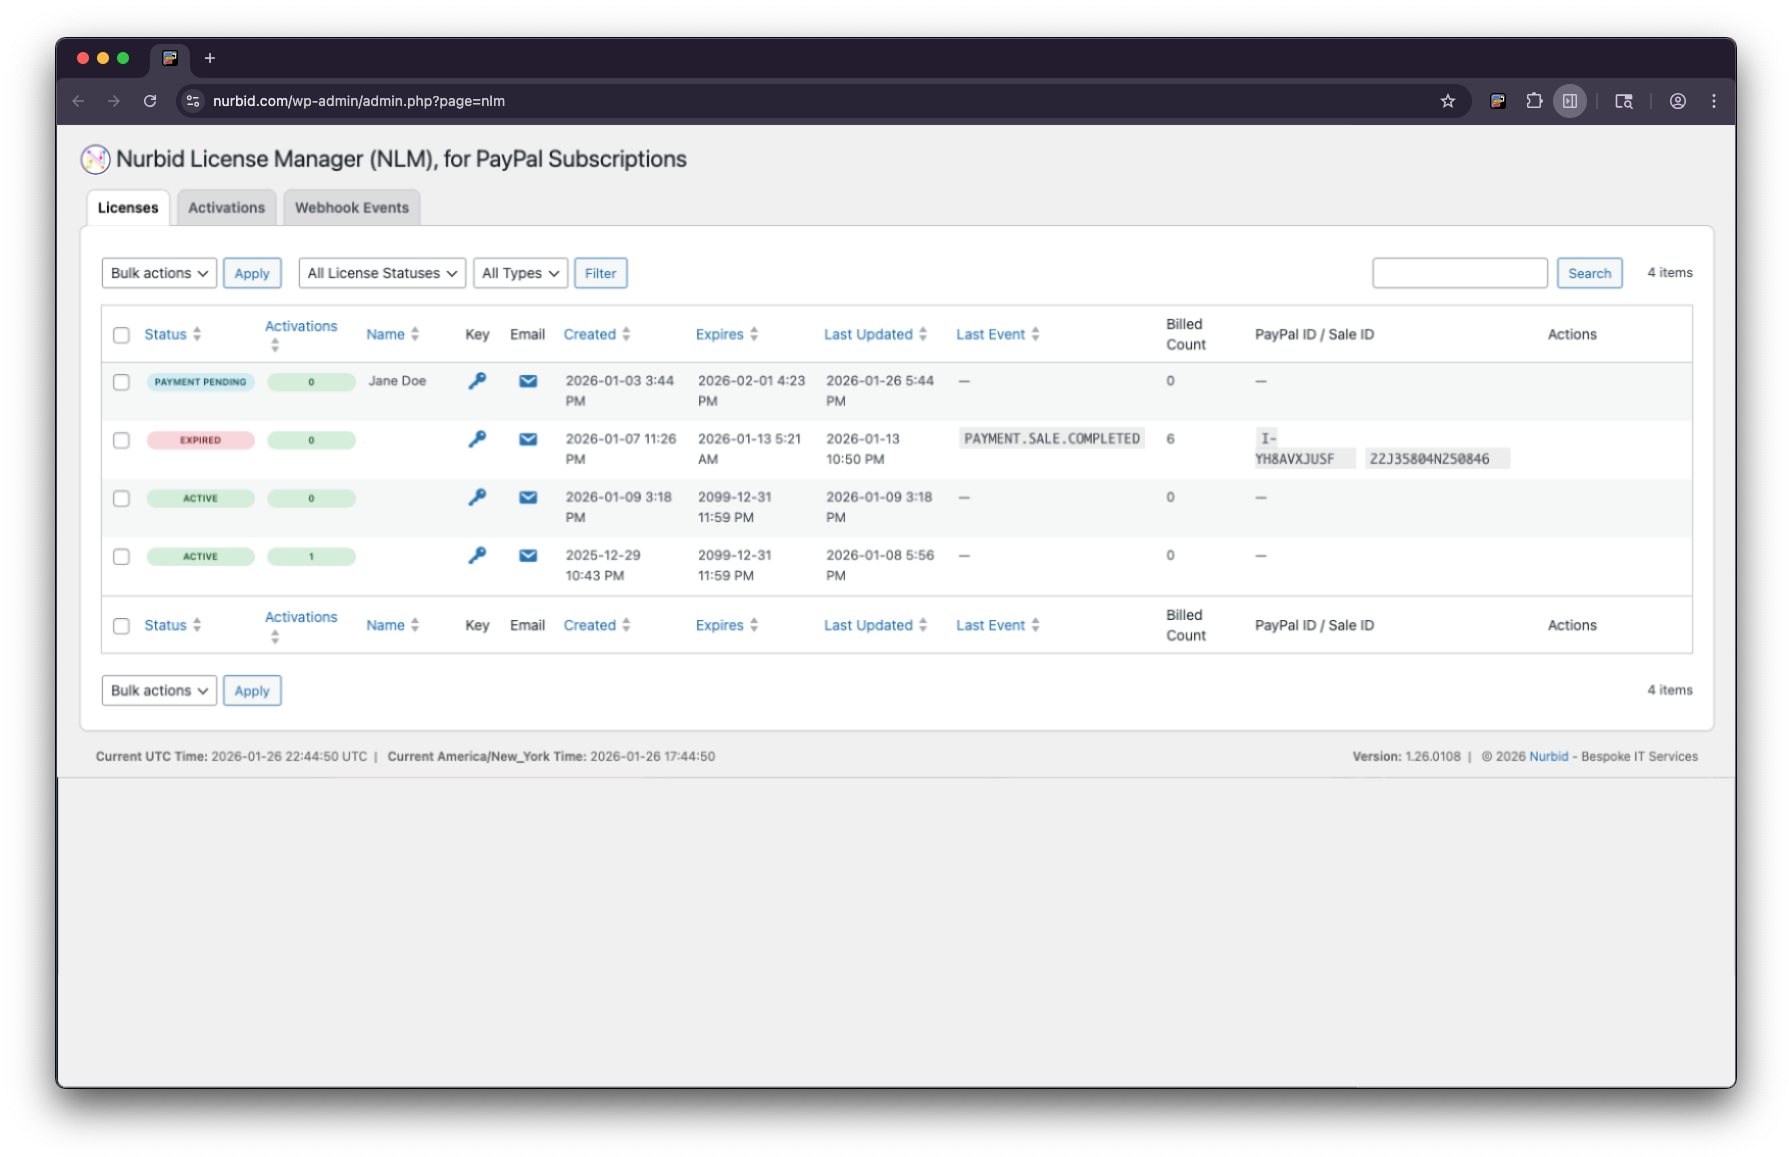The image size is (1789, 1157).
Task: Reload the page with browser refresh icon
Action: (150, 101)
